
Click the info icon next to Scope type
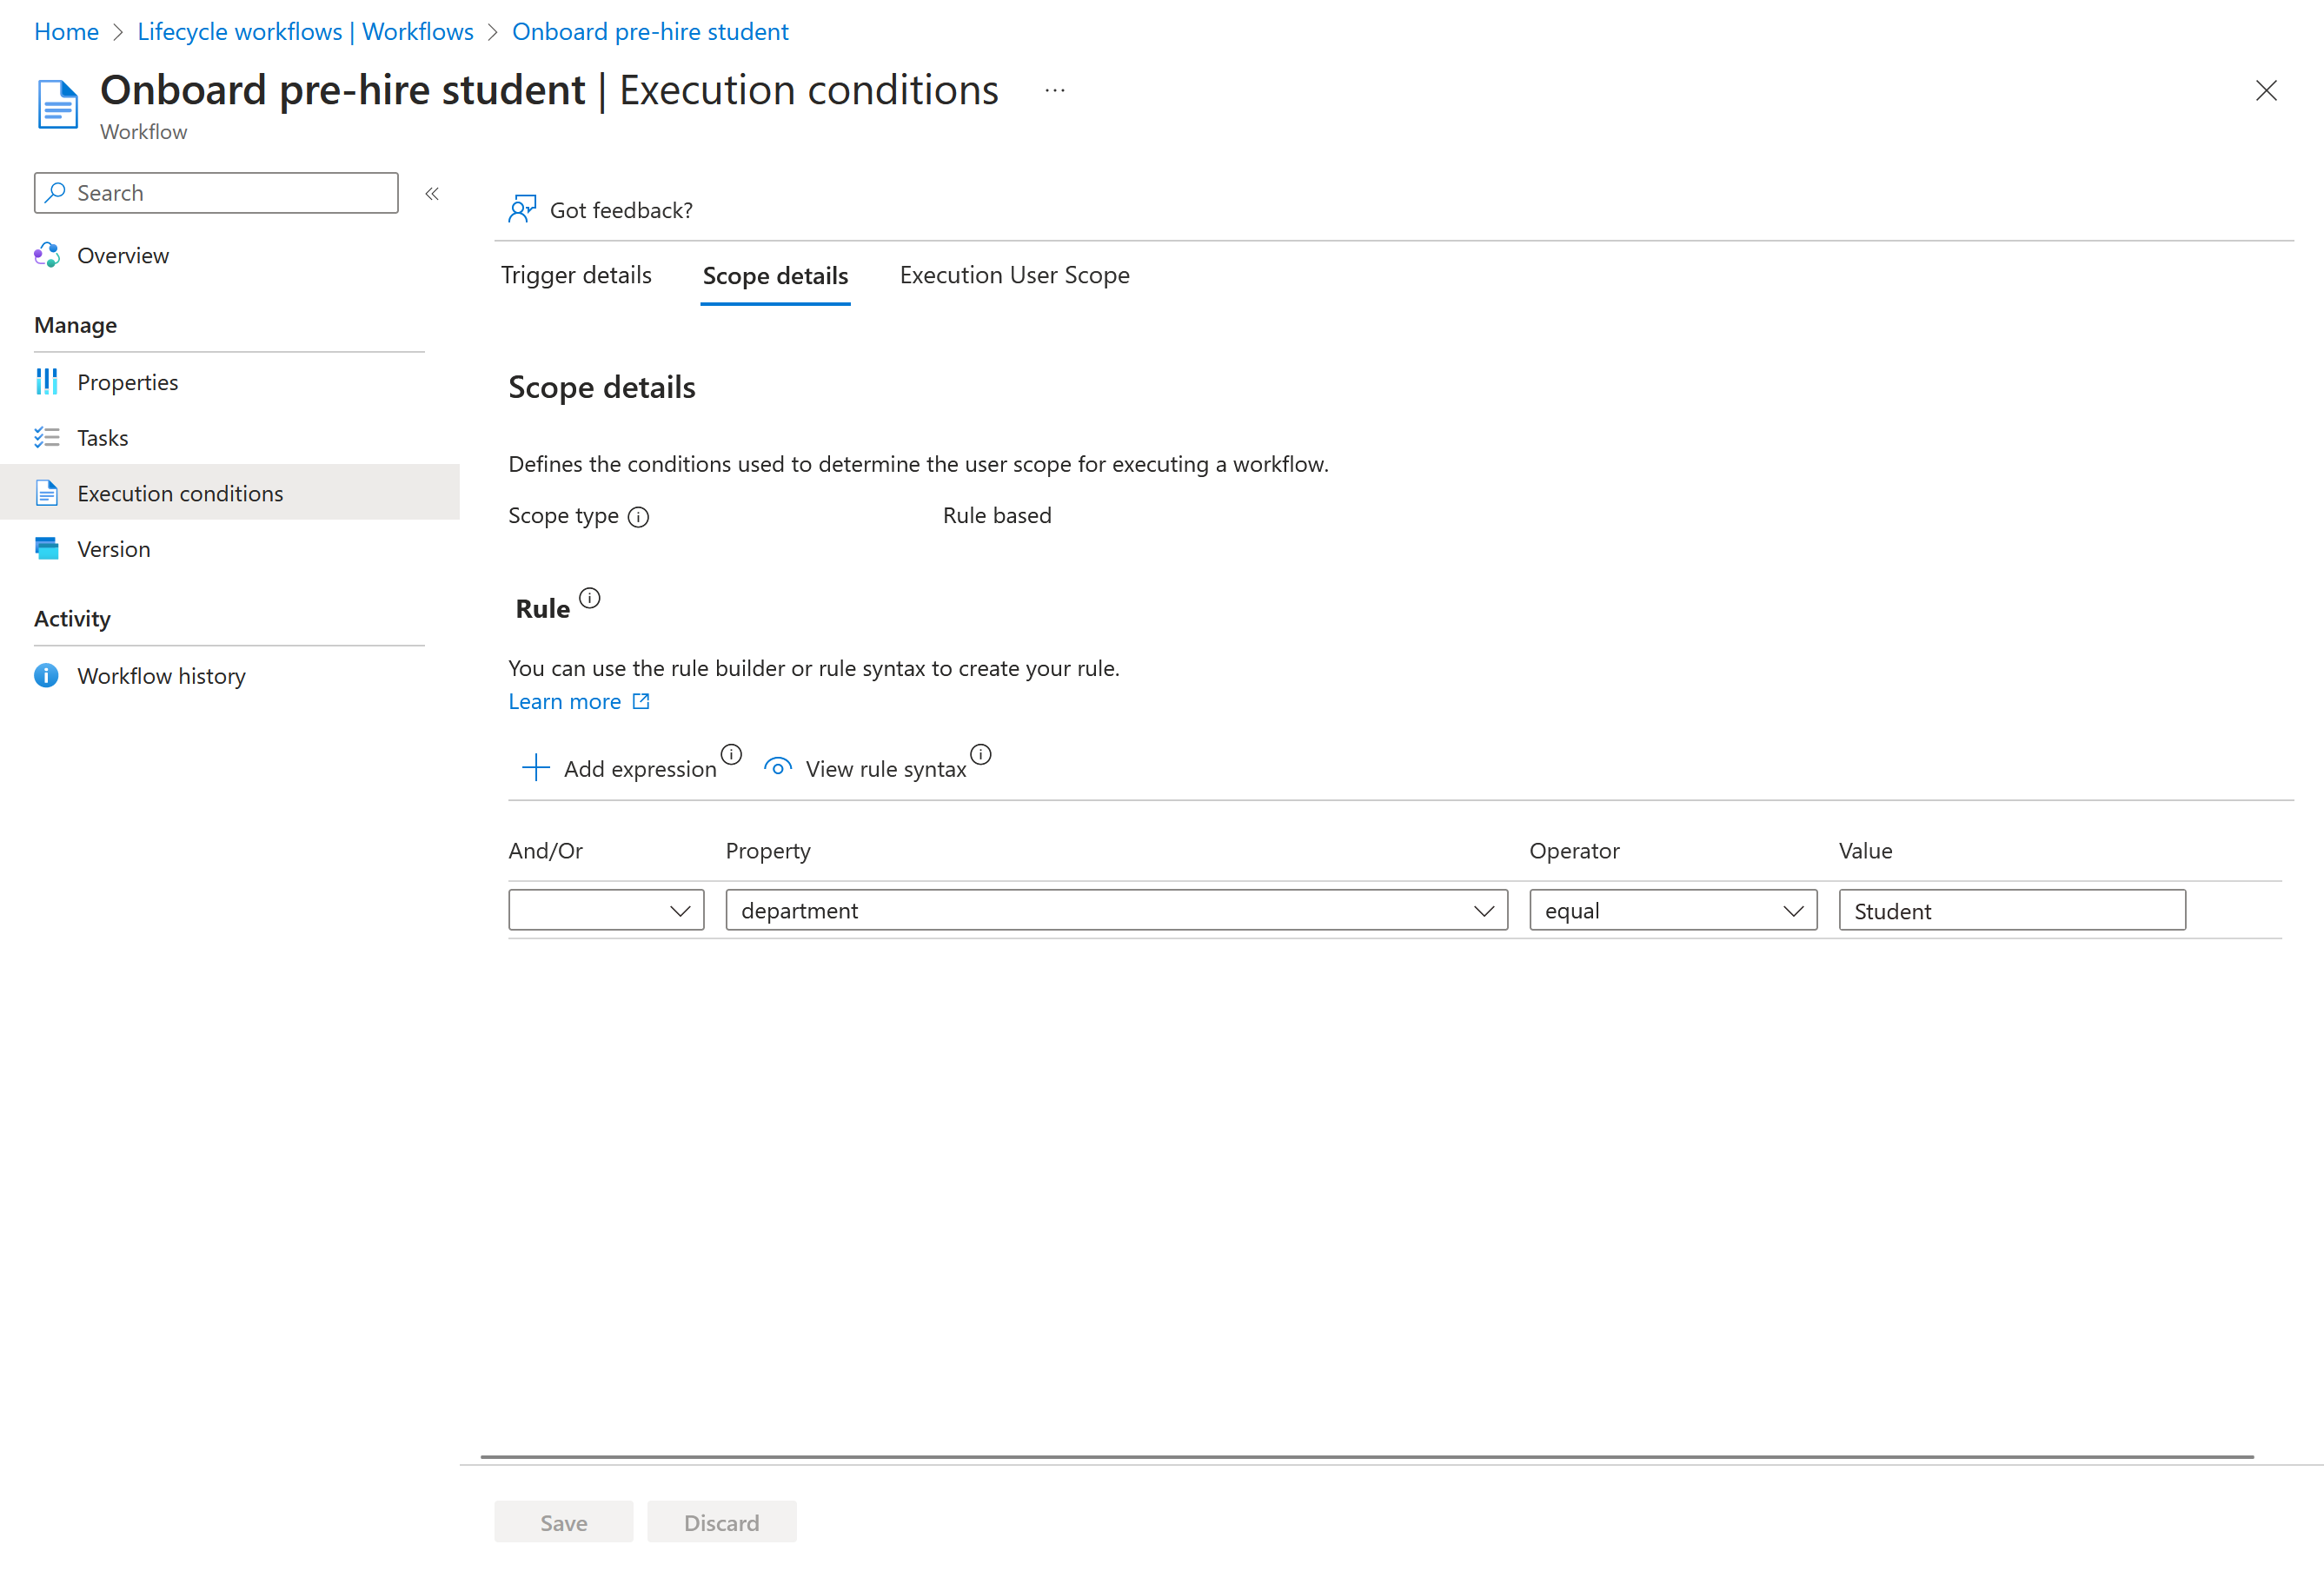(638, 517)
